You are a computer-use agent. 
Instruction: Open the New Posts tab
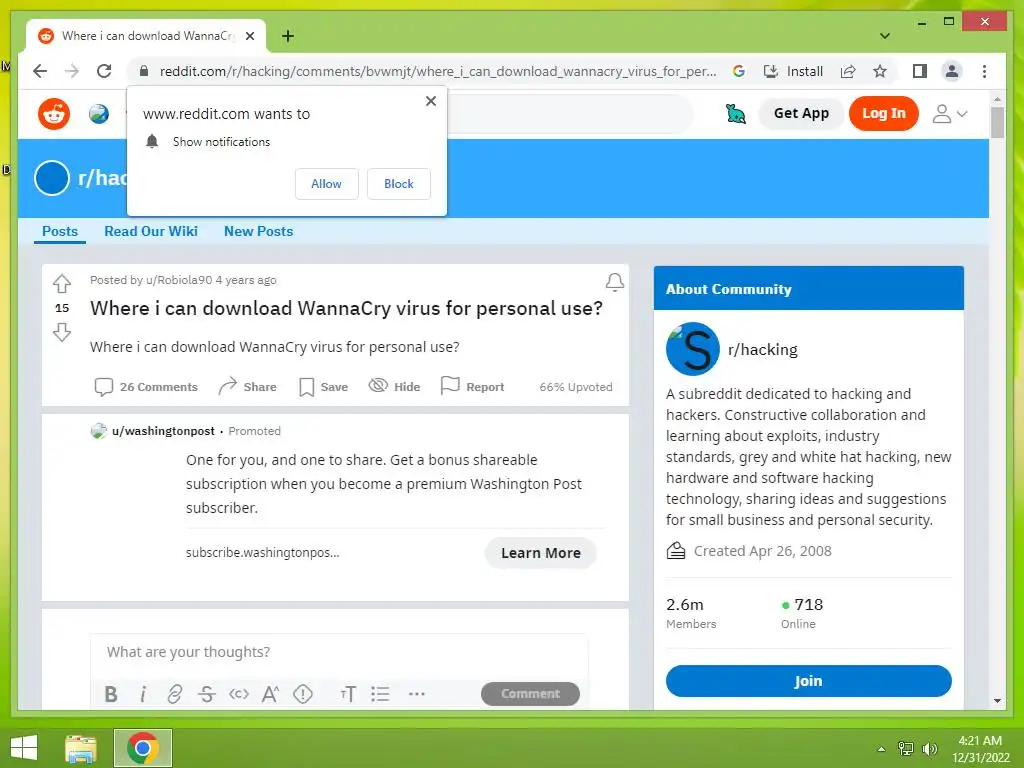259,231
